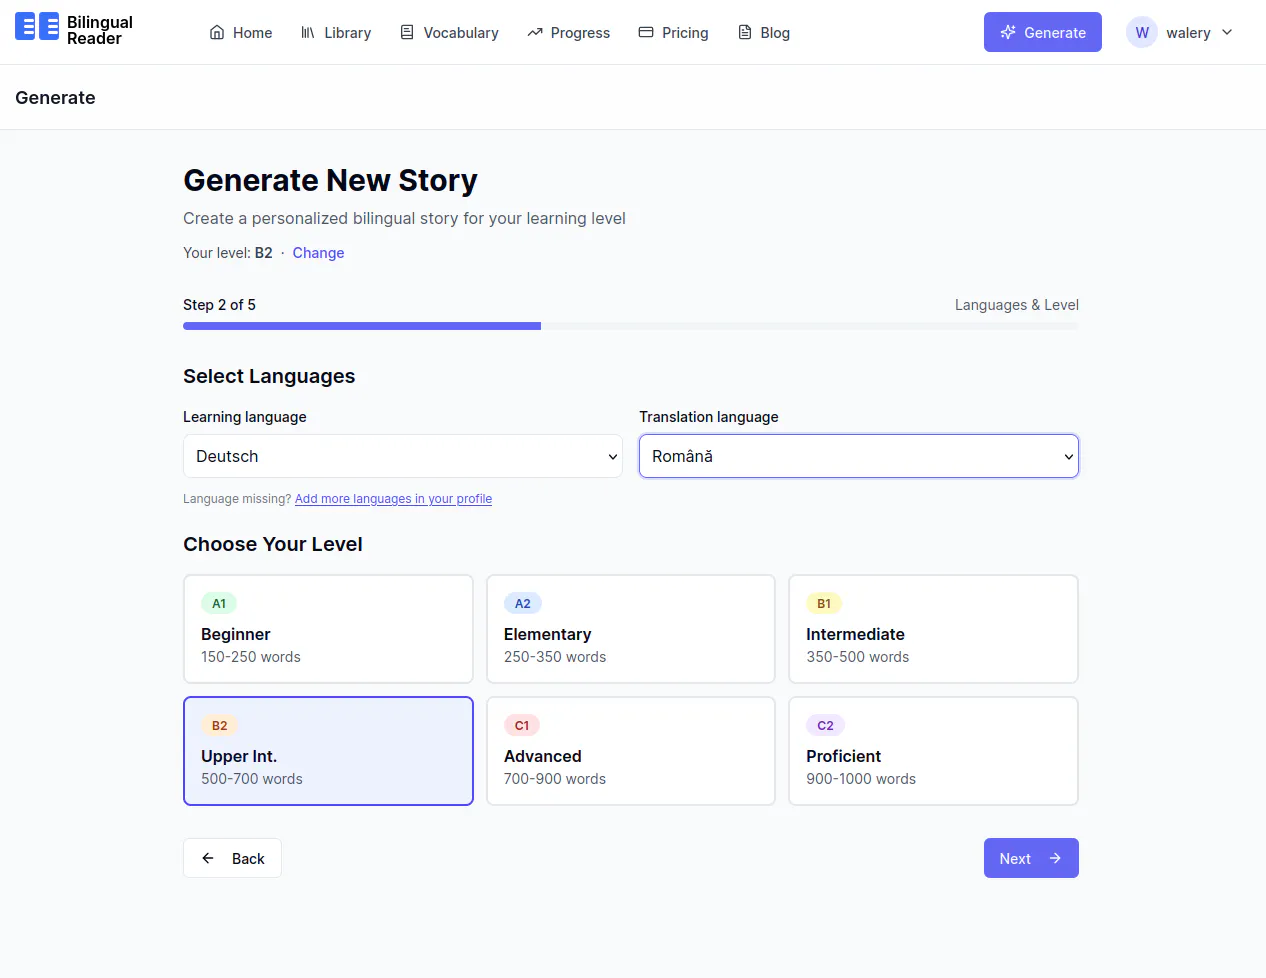Screen dimensions: 1266x978
Task: Follow Add more languages in your profile link
Action: click(393, 499)
